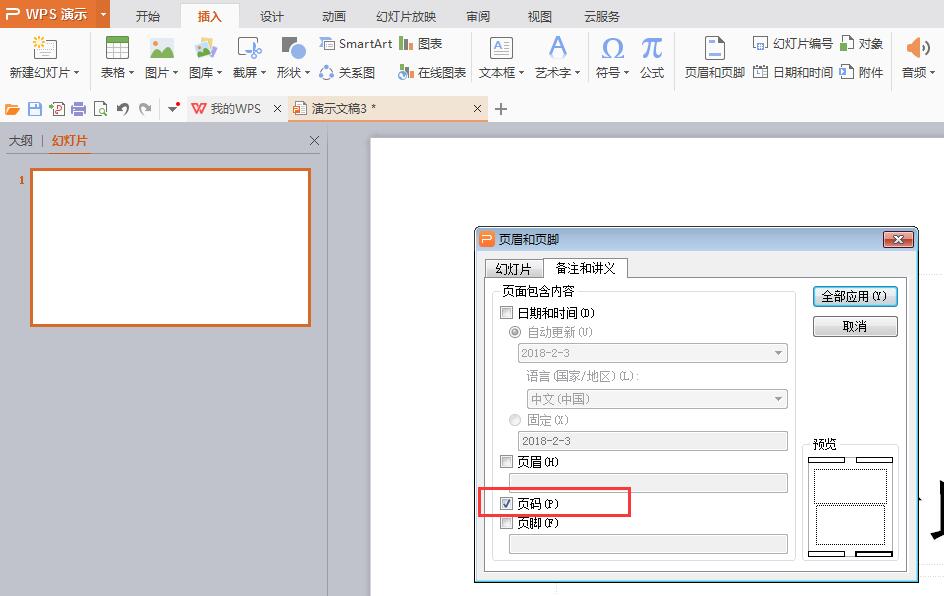The width and height of the screenshot is (944, 596).
Task: Open the 表格 table icon
Action: (x=117, y=48)
